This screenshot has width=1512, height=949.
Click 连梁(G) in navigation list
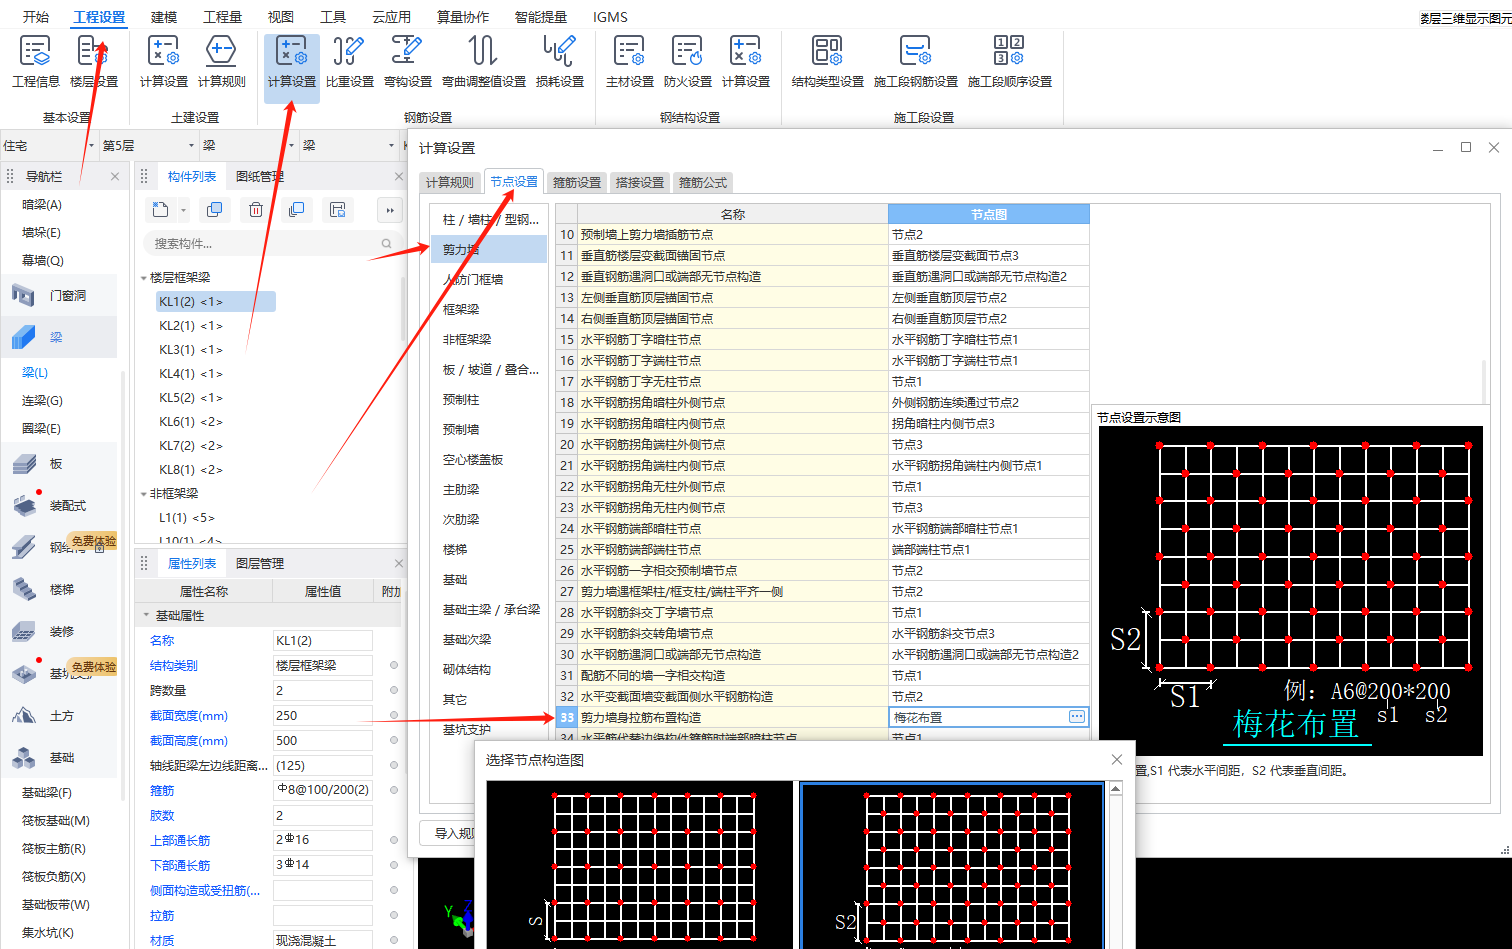tap(42, 400)
